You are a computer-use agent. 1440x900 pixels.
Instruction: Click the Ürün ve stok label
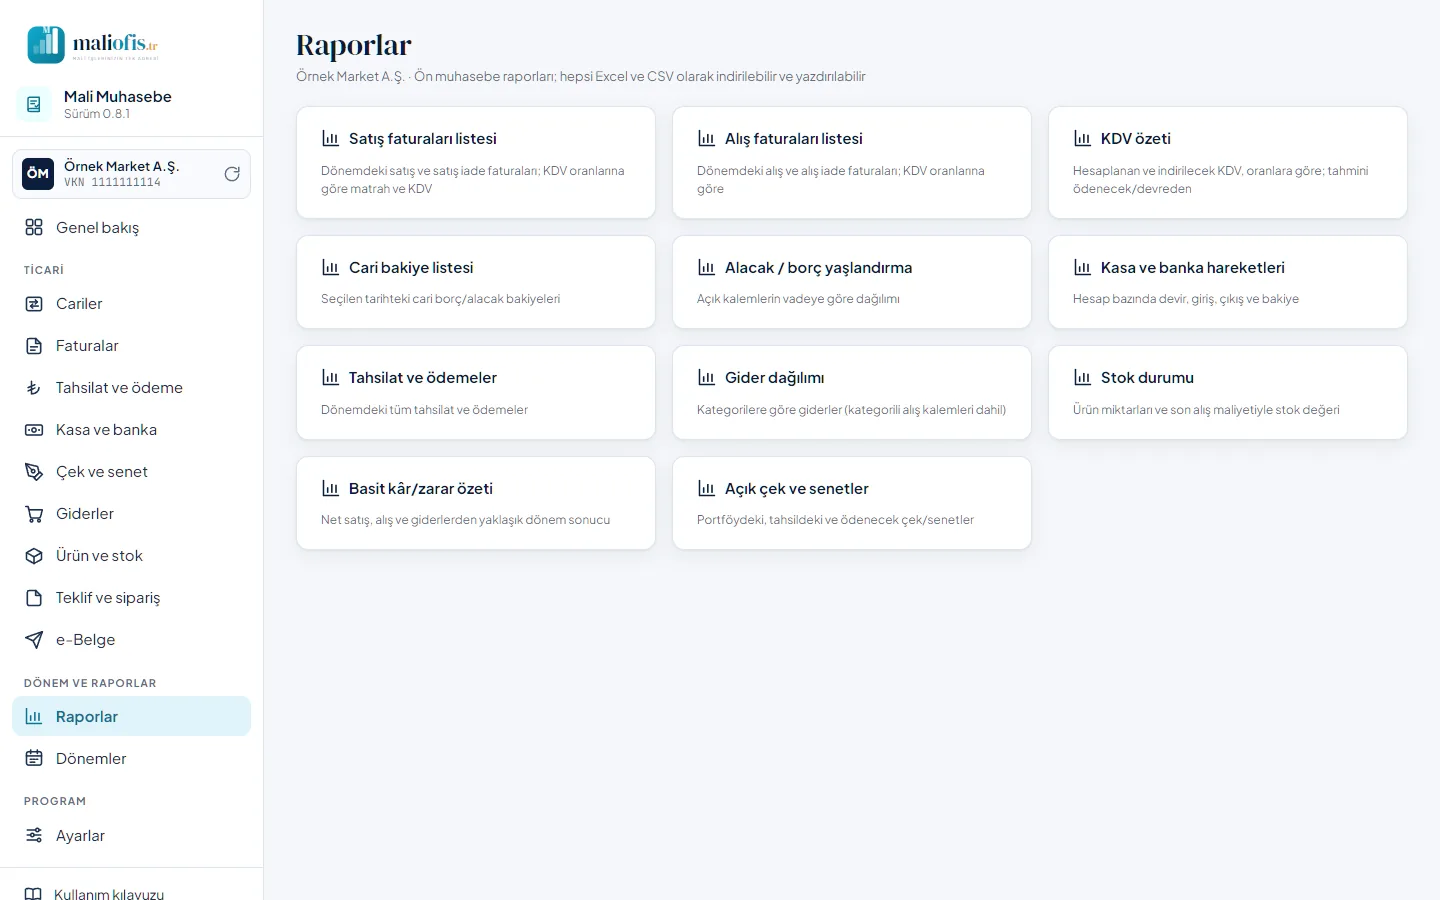tap(99, 556)
